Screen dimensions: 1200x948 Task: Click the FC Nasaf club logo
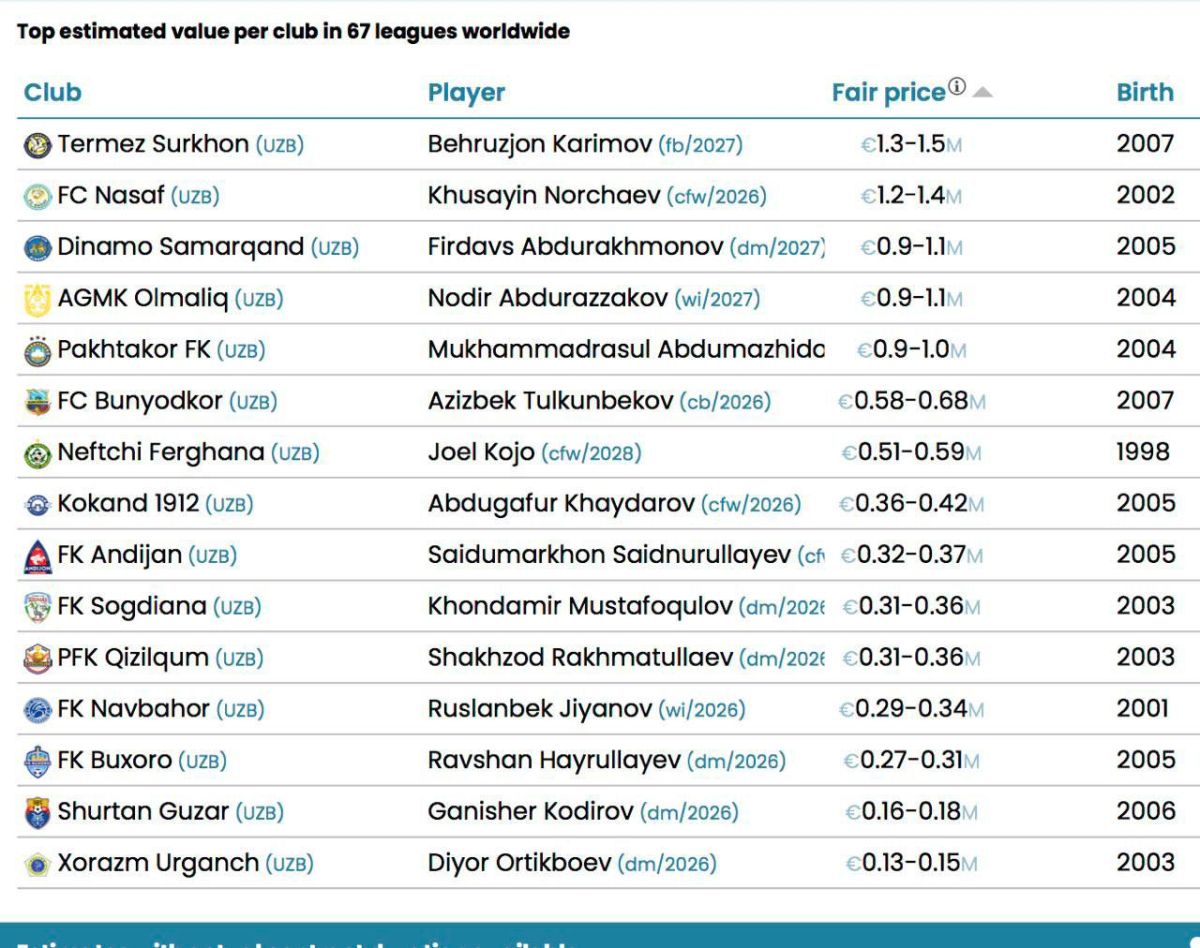37,197
